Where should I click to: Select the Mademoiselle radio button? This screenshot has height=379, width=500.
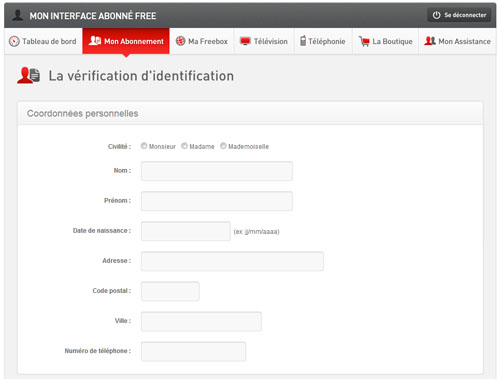pyautogui.click(x=223, y=146)
